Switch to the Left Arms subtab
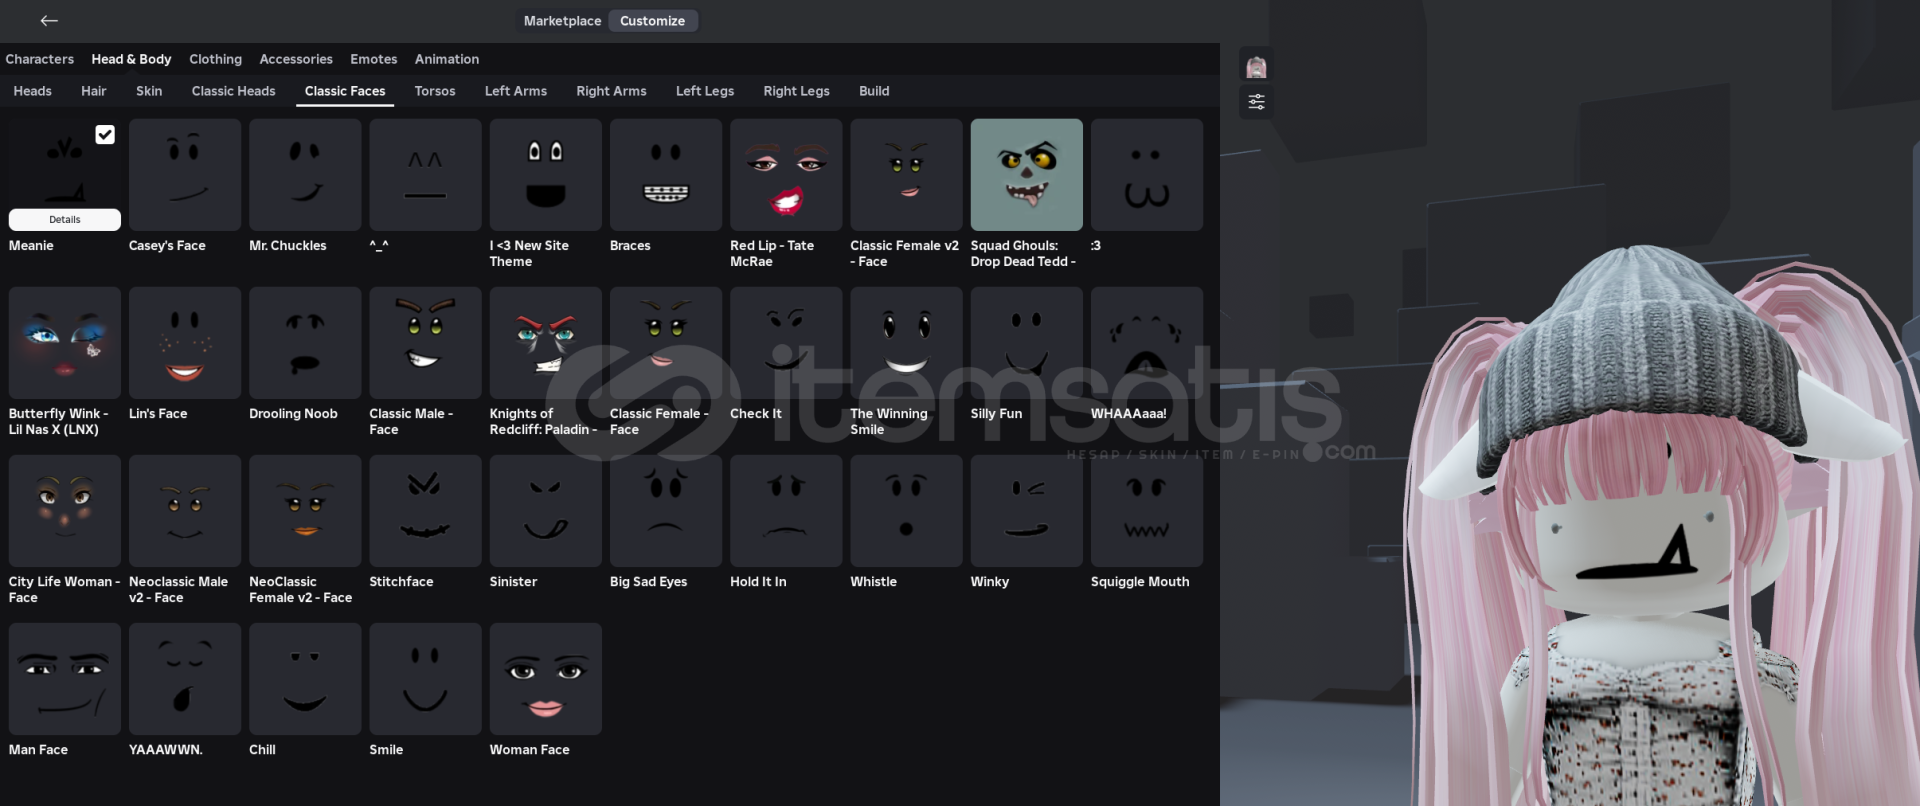 [516, 91]
